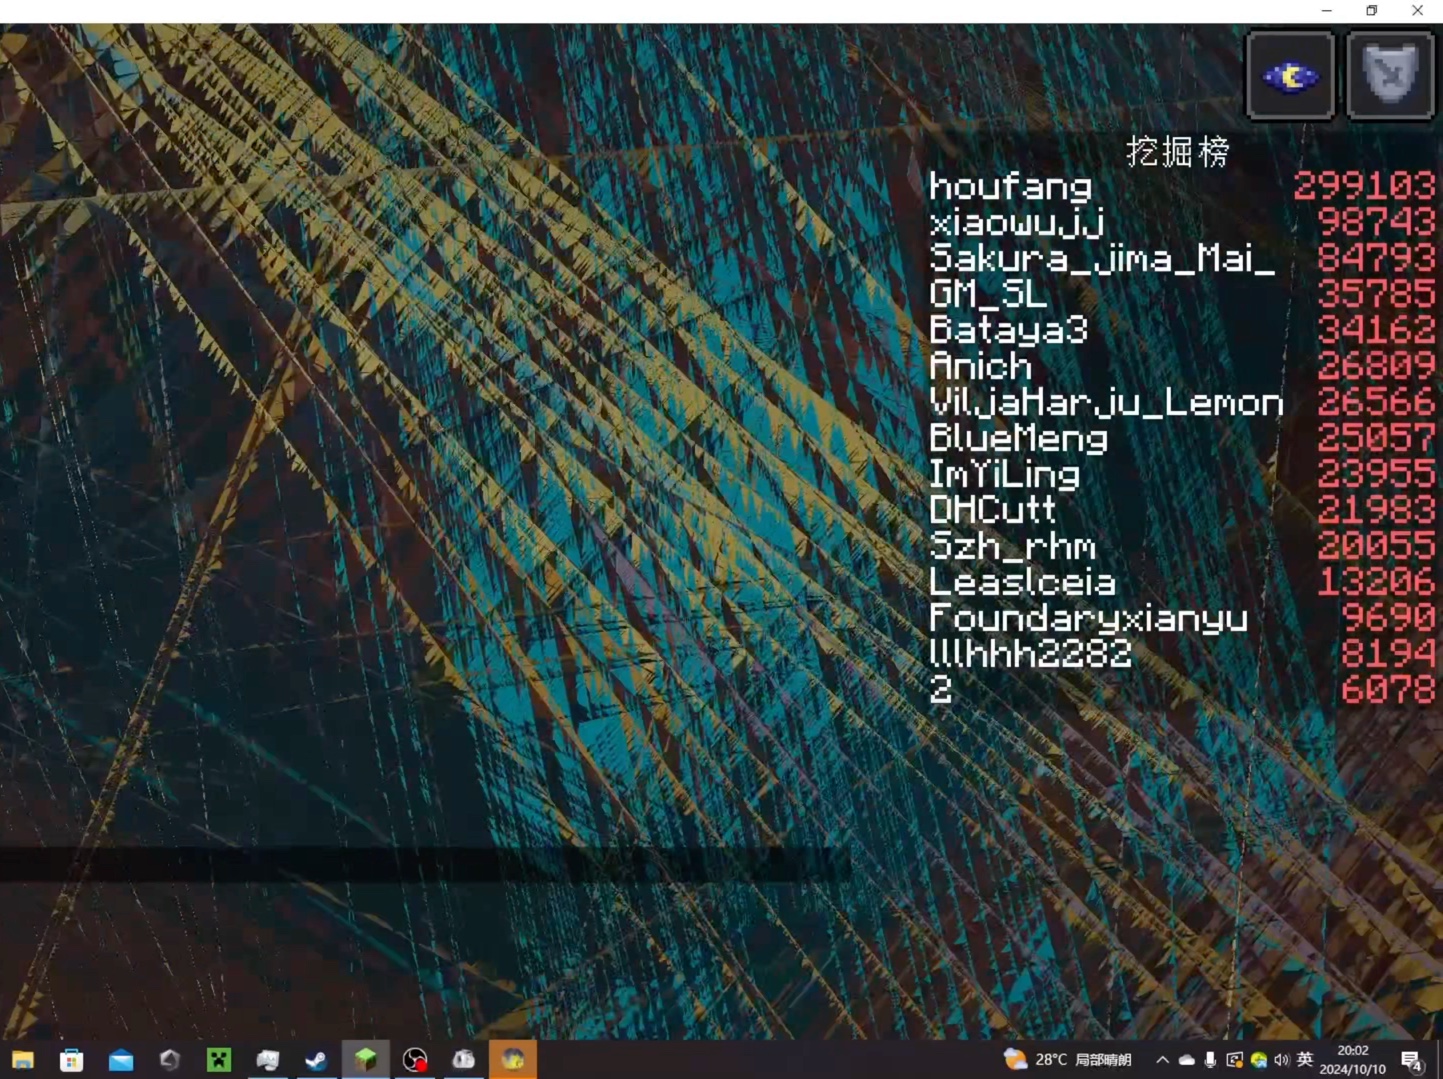
Task: Click player name xiaowujj
Action: click(x=1016, y=223)
